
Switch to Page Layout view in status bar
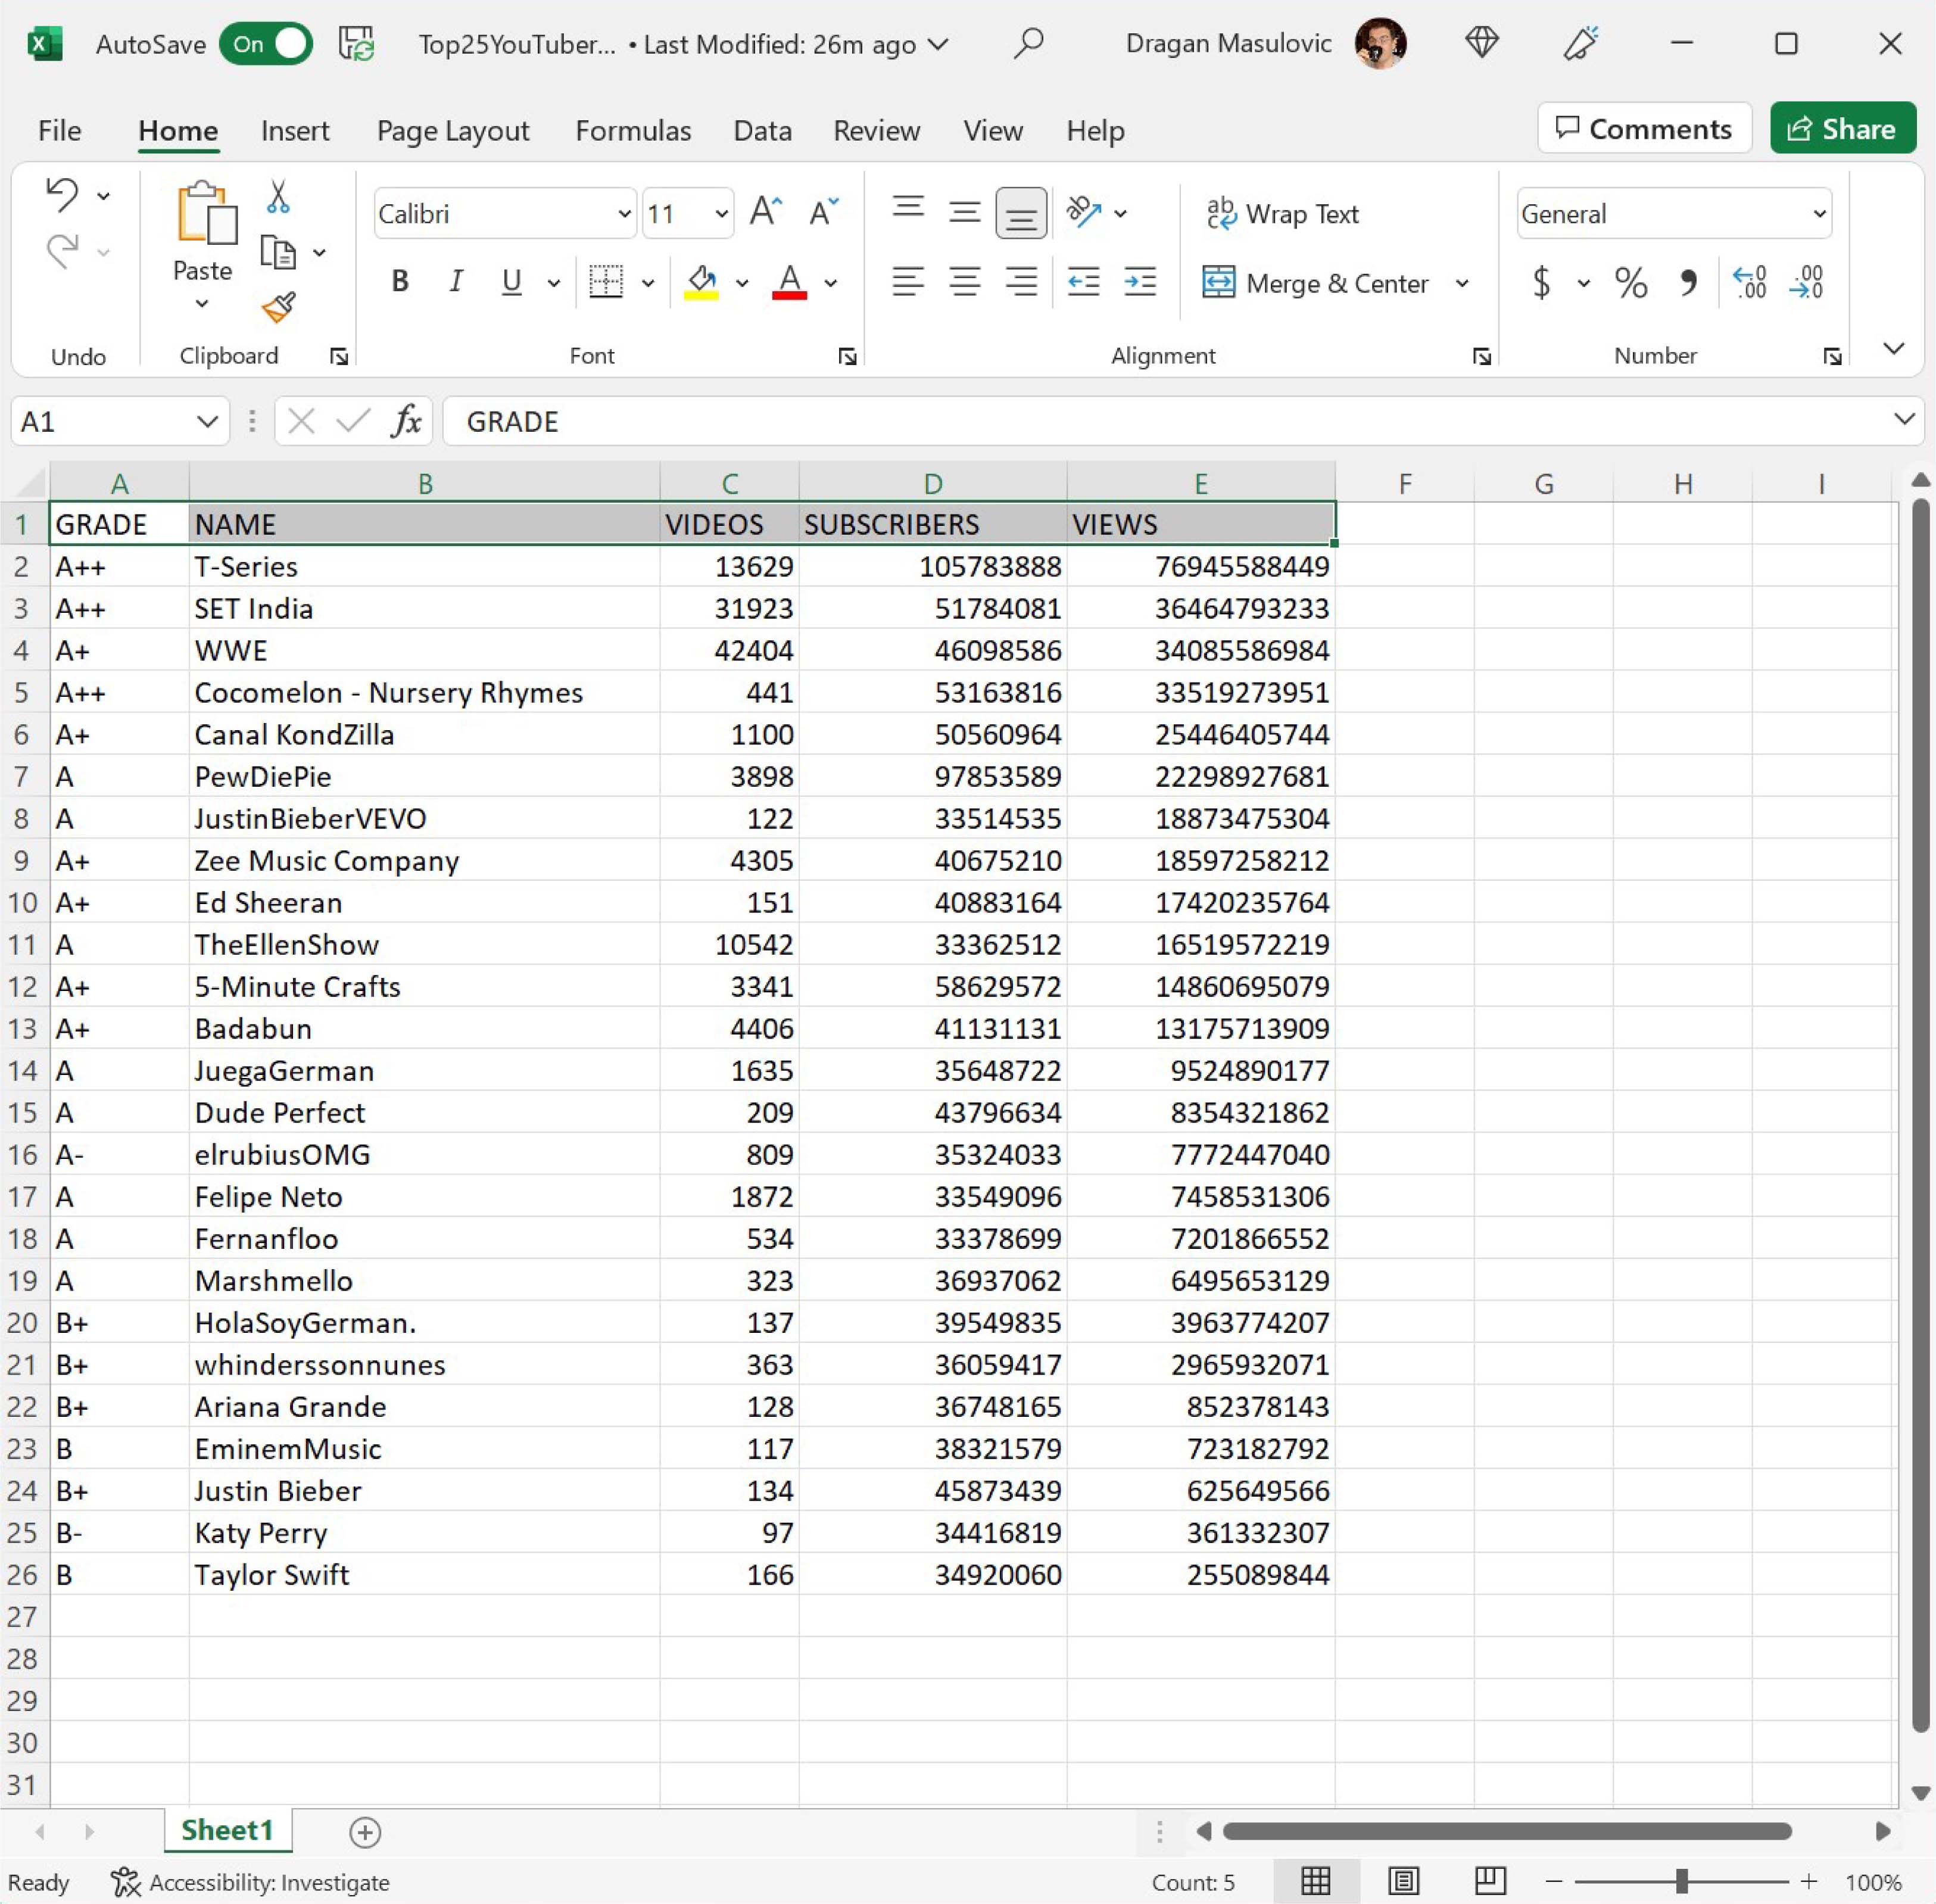pyautogui.click(x=1403, y=1881)
